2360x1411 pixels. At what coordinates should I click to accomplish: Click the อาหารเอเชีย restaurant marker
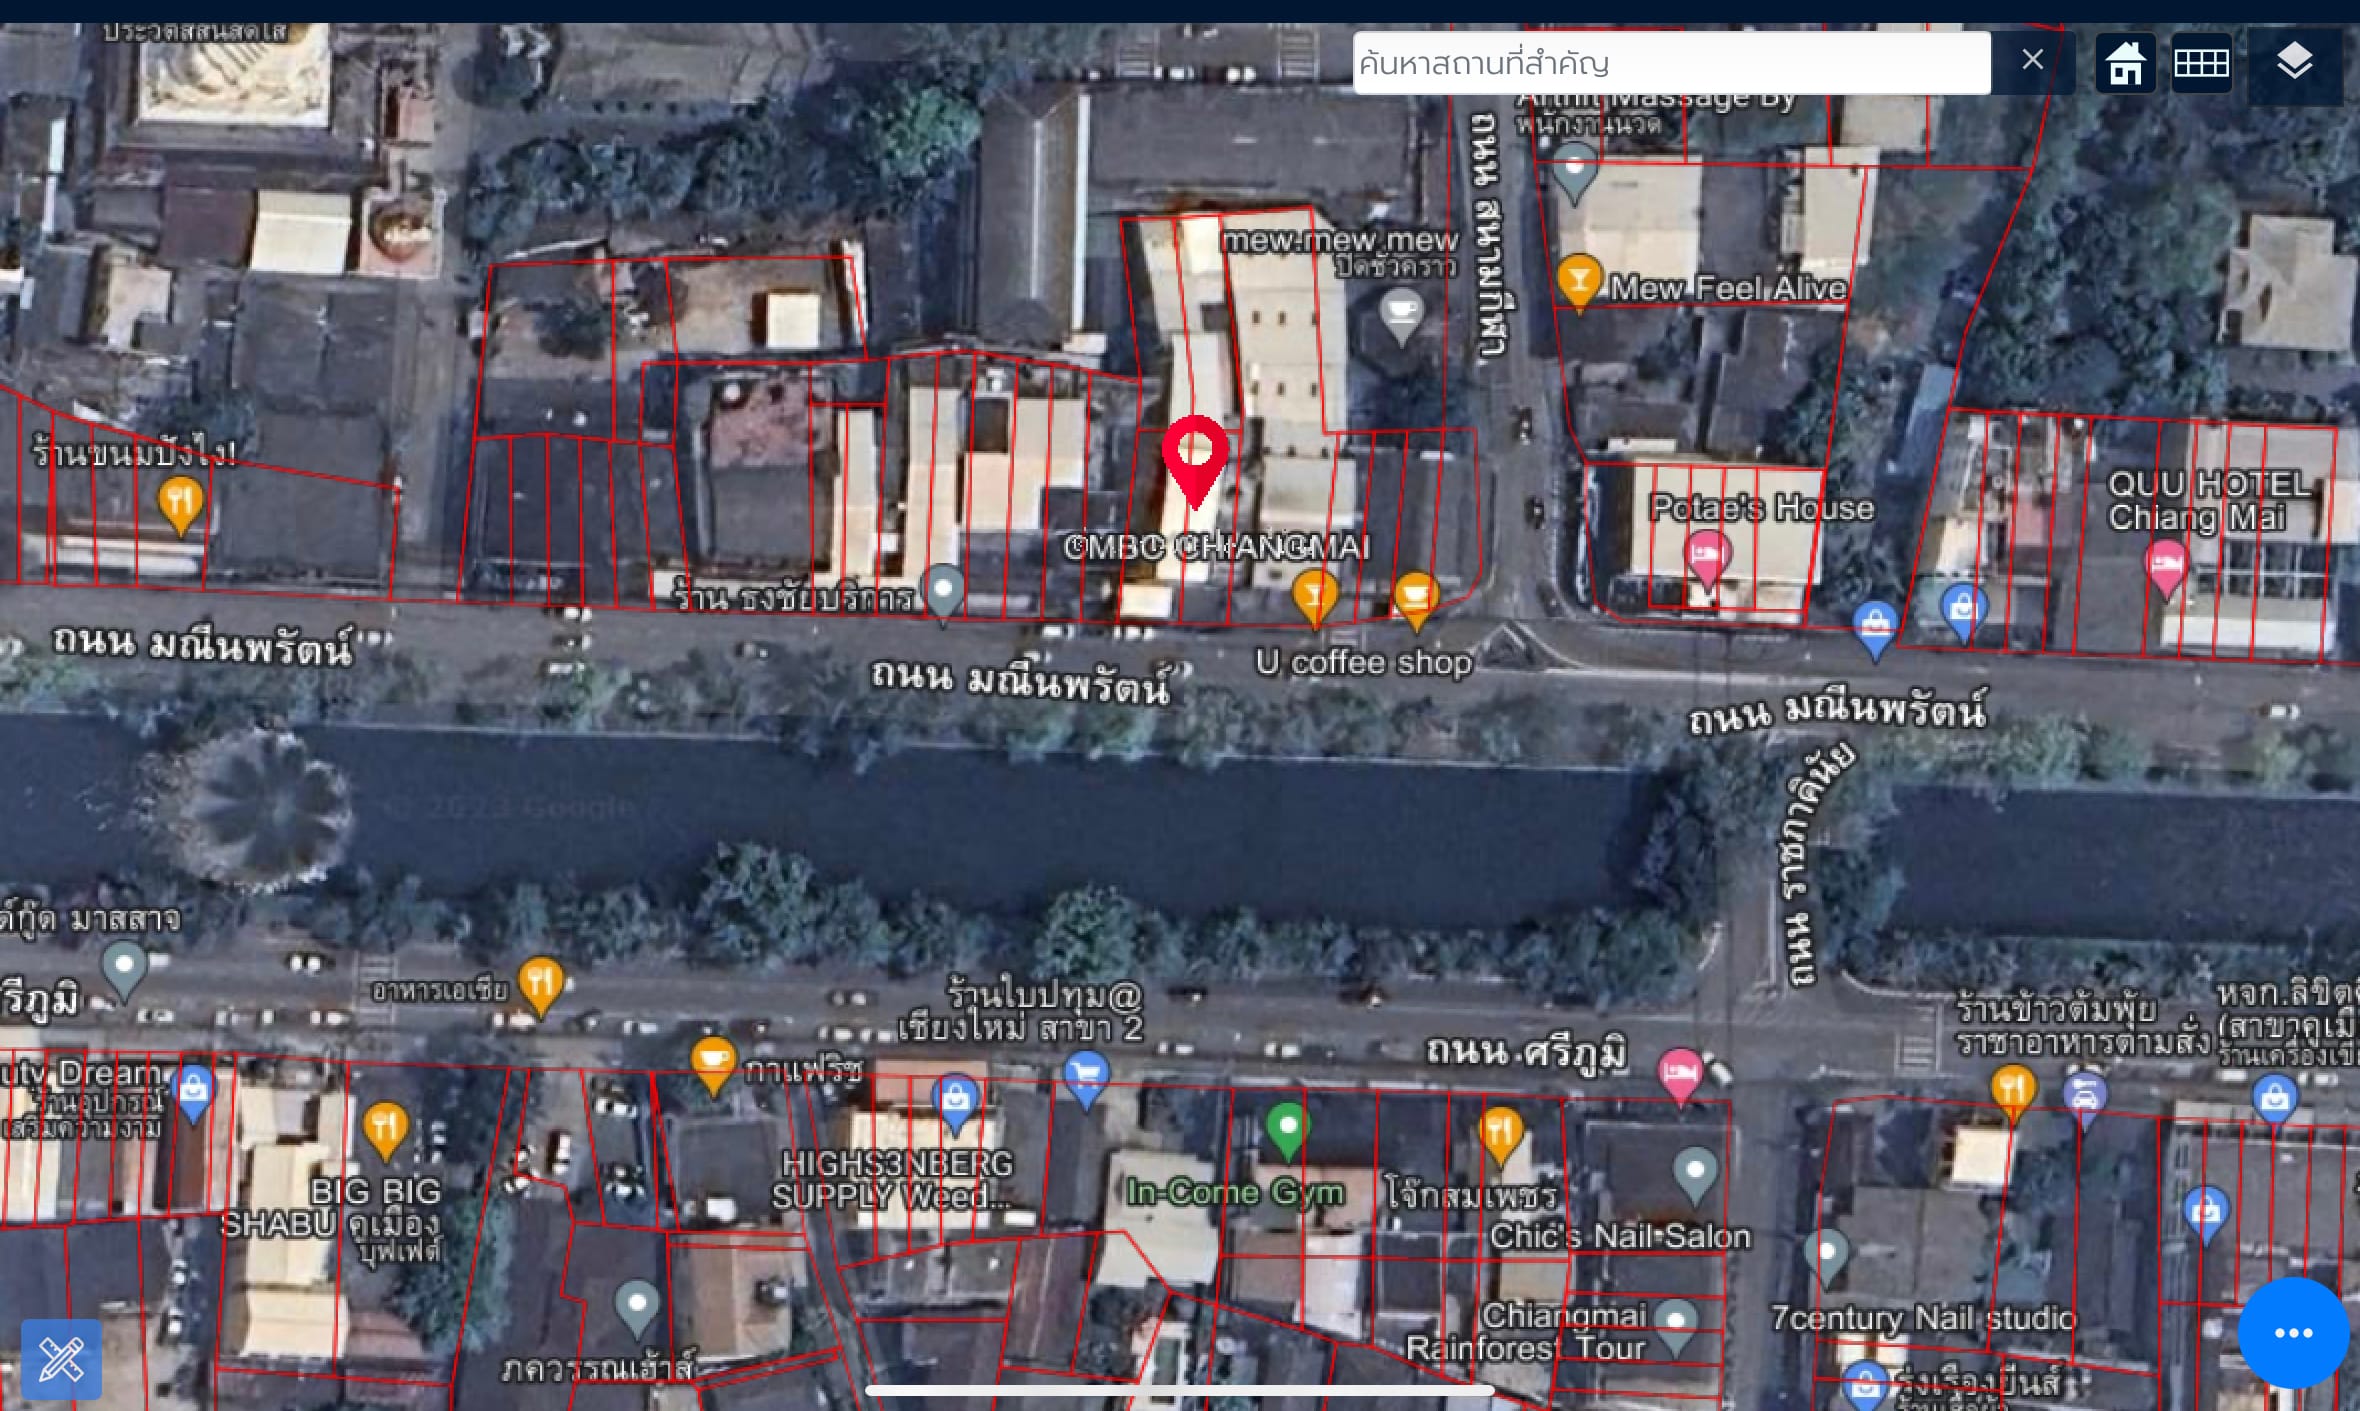[541, 986]
